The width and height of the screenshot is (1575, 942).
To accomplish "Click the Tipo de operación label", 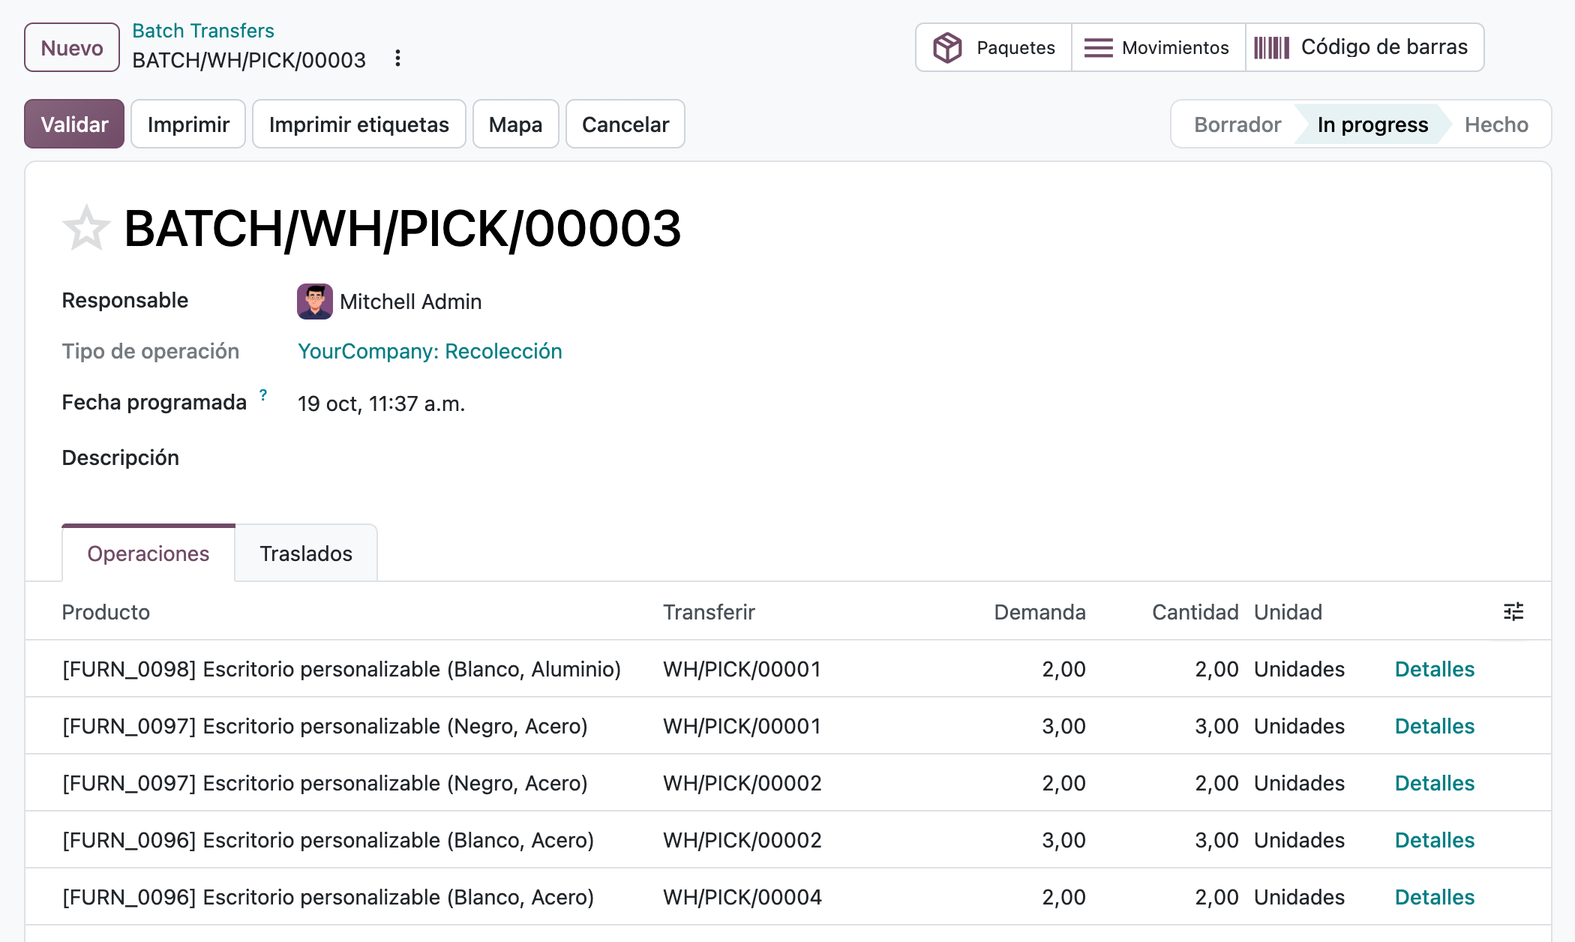I will (x=151, y=351).
